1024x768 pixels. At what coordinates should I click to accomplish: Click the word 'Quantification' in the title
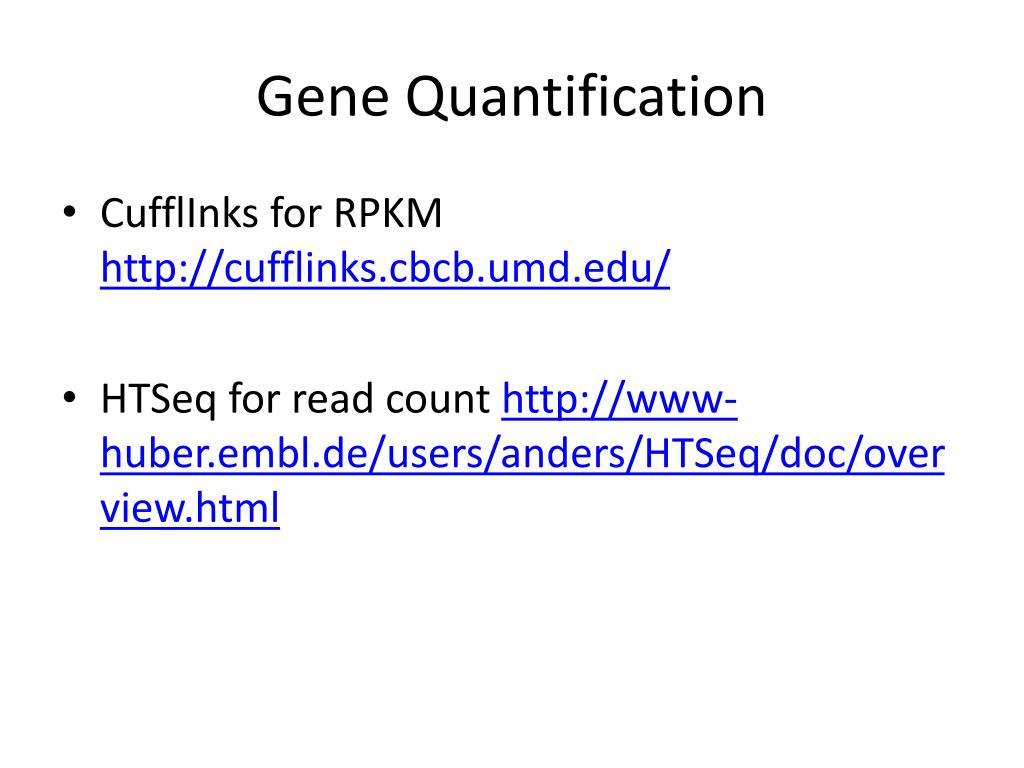click(x=585, y=97)
